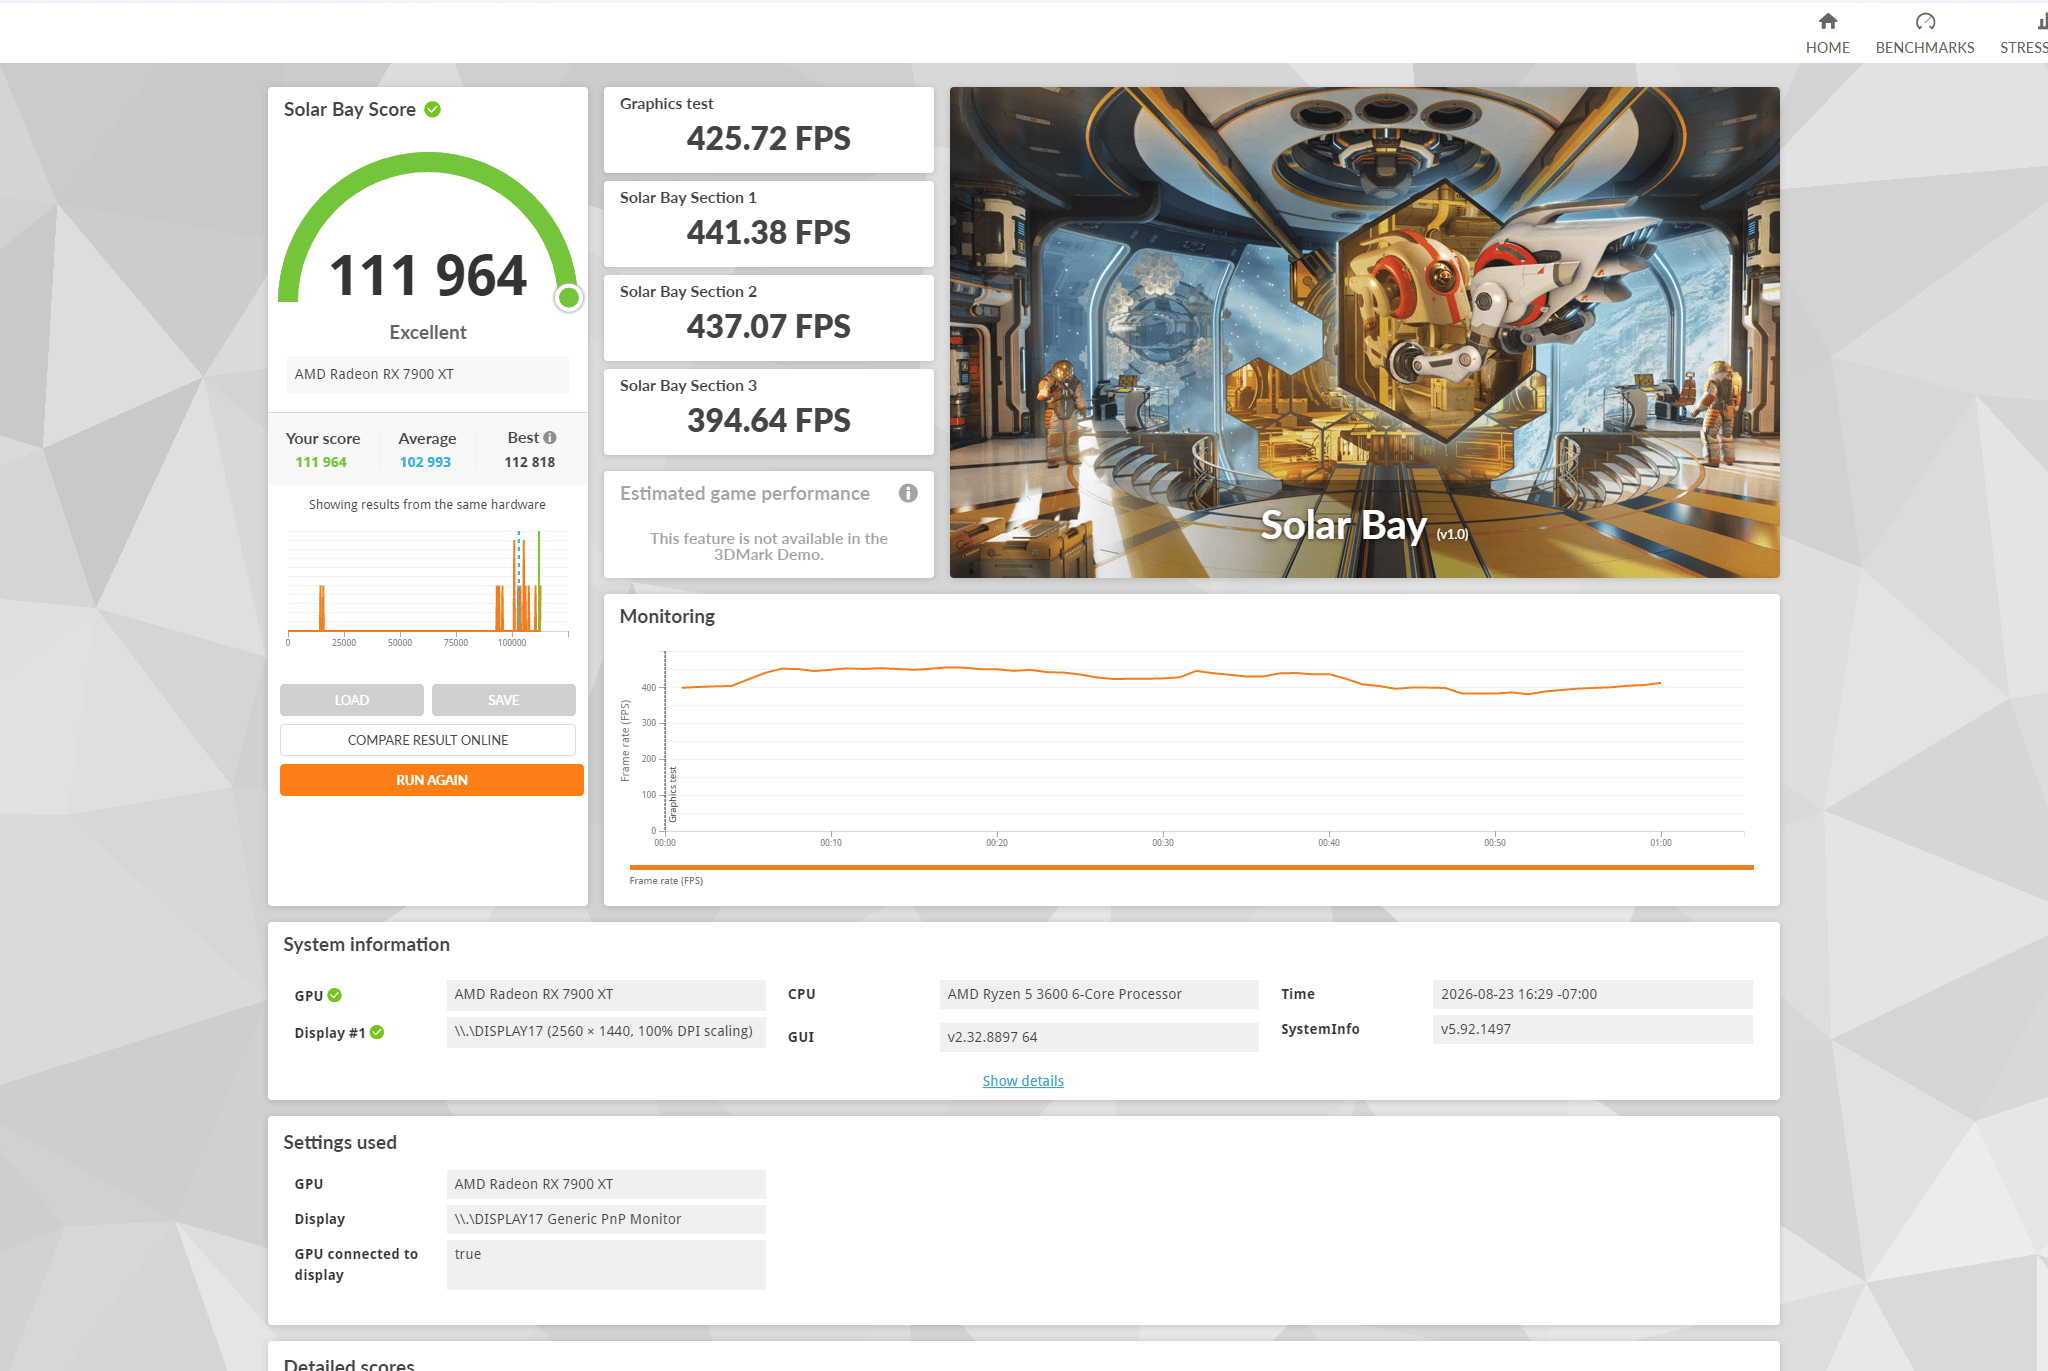
Task: Select Settings used GPU value field
Action: tap(606, 1184)
